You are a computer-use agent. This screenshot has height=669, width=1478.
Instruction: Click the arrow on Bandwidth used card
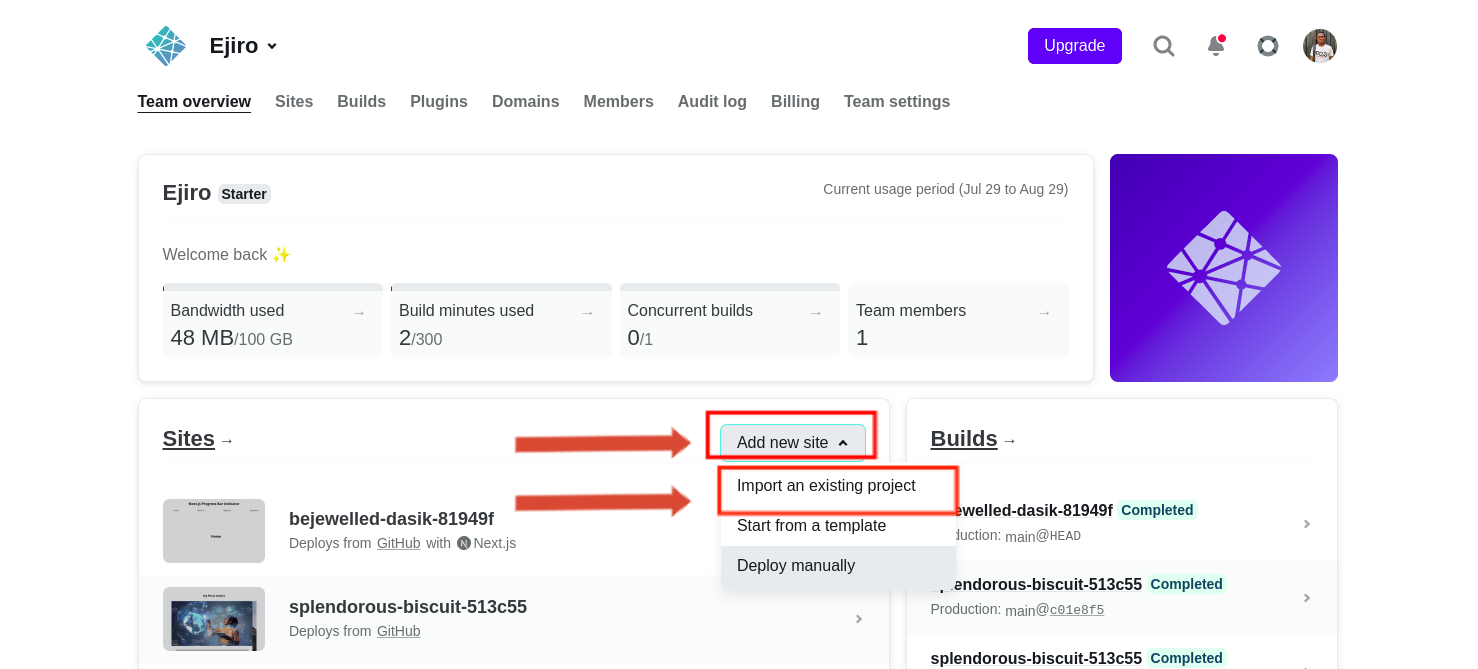(x=359, y=313)
